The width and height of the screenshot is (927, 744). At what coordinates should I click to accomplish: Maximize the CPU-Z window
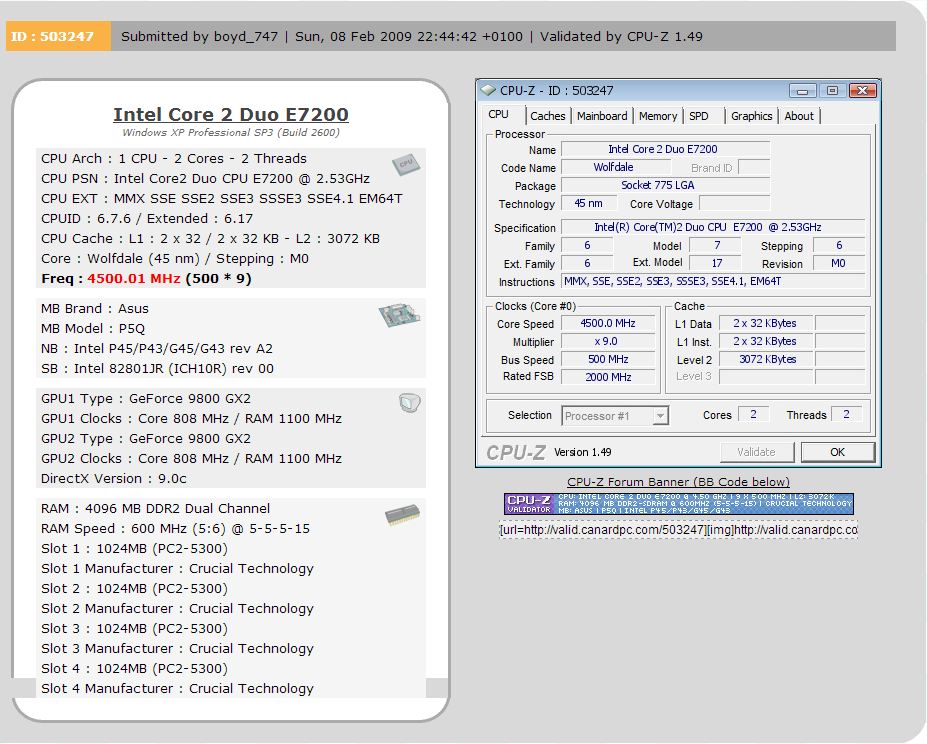[x=832, y=90]
